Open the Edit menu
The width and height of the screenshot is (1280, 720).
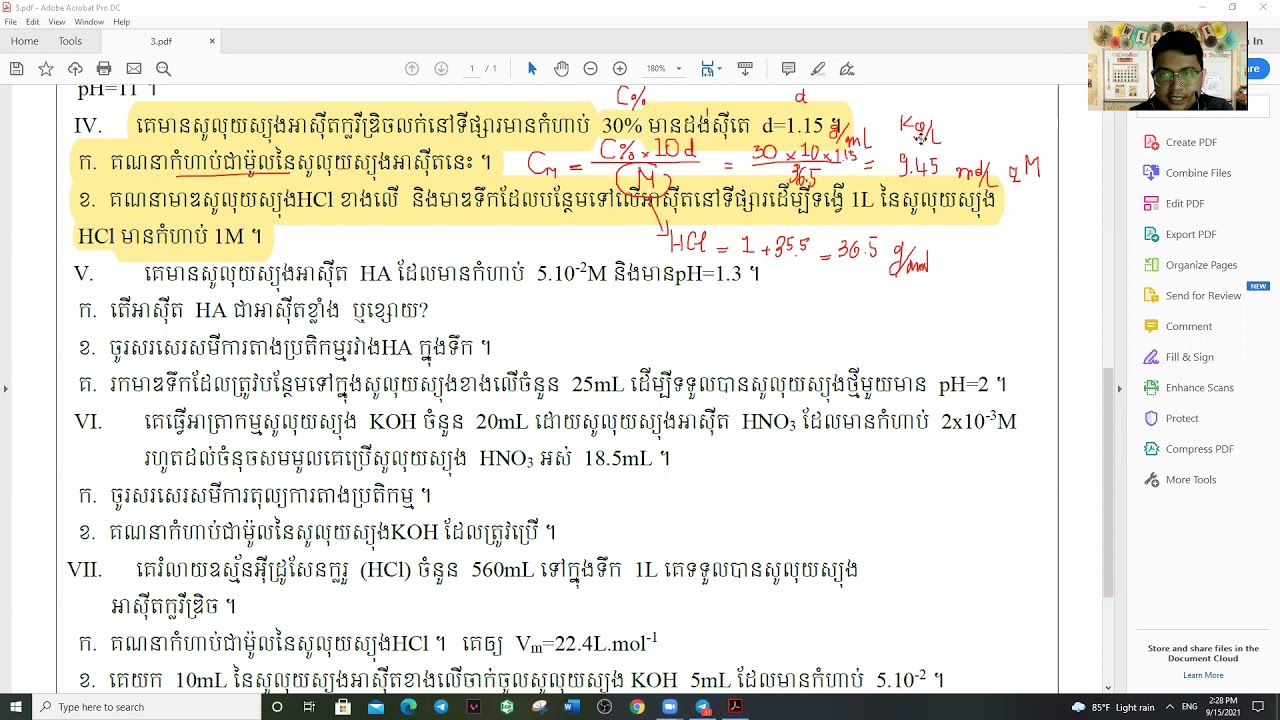[x=33, y=22]
